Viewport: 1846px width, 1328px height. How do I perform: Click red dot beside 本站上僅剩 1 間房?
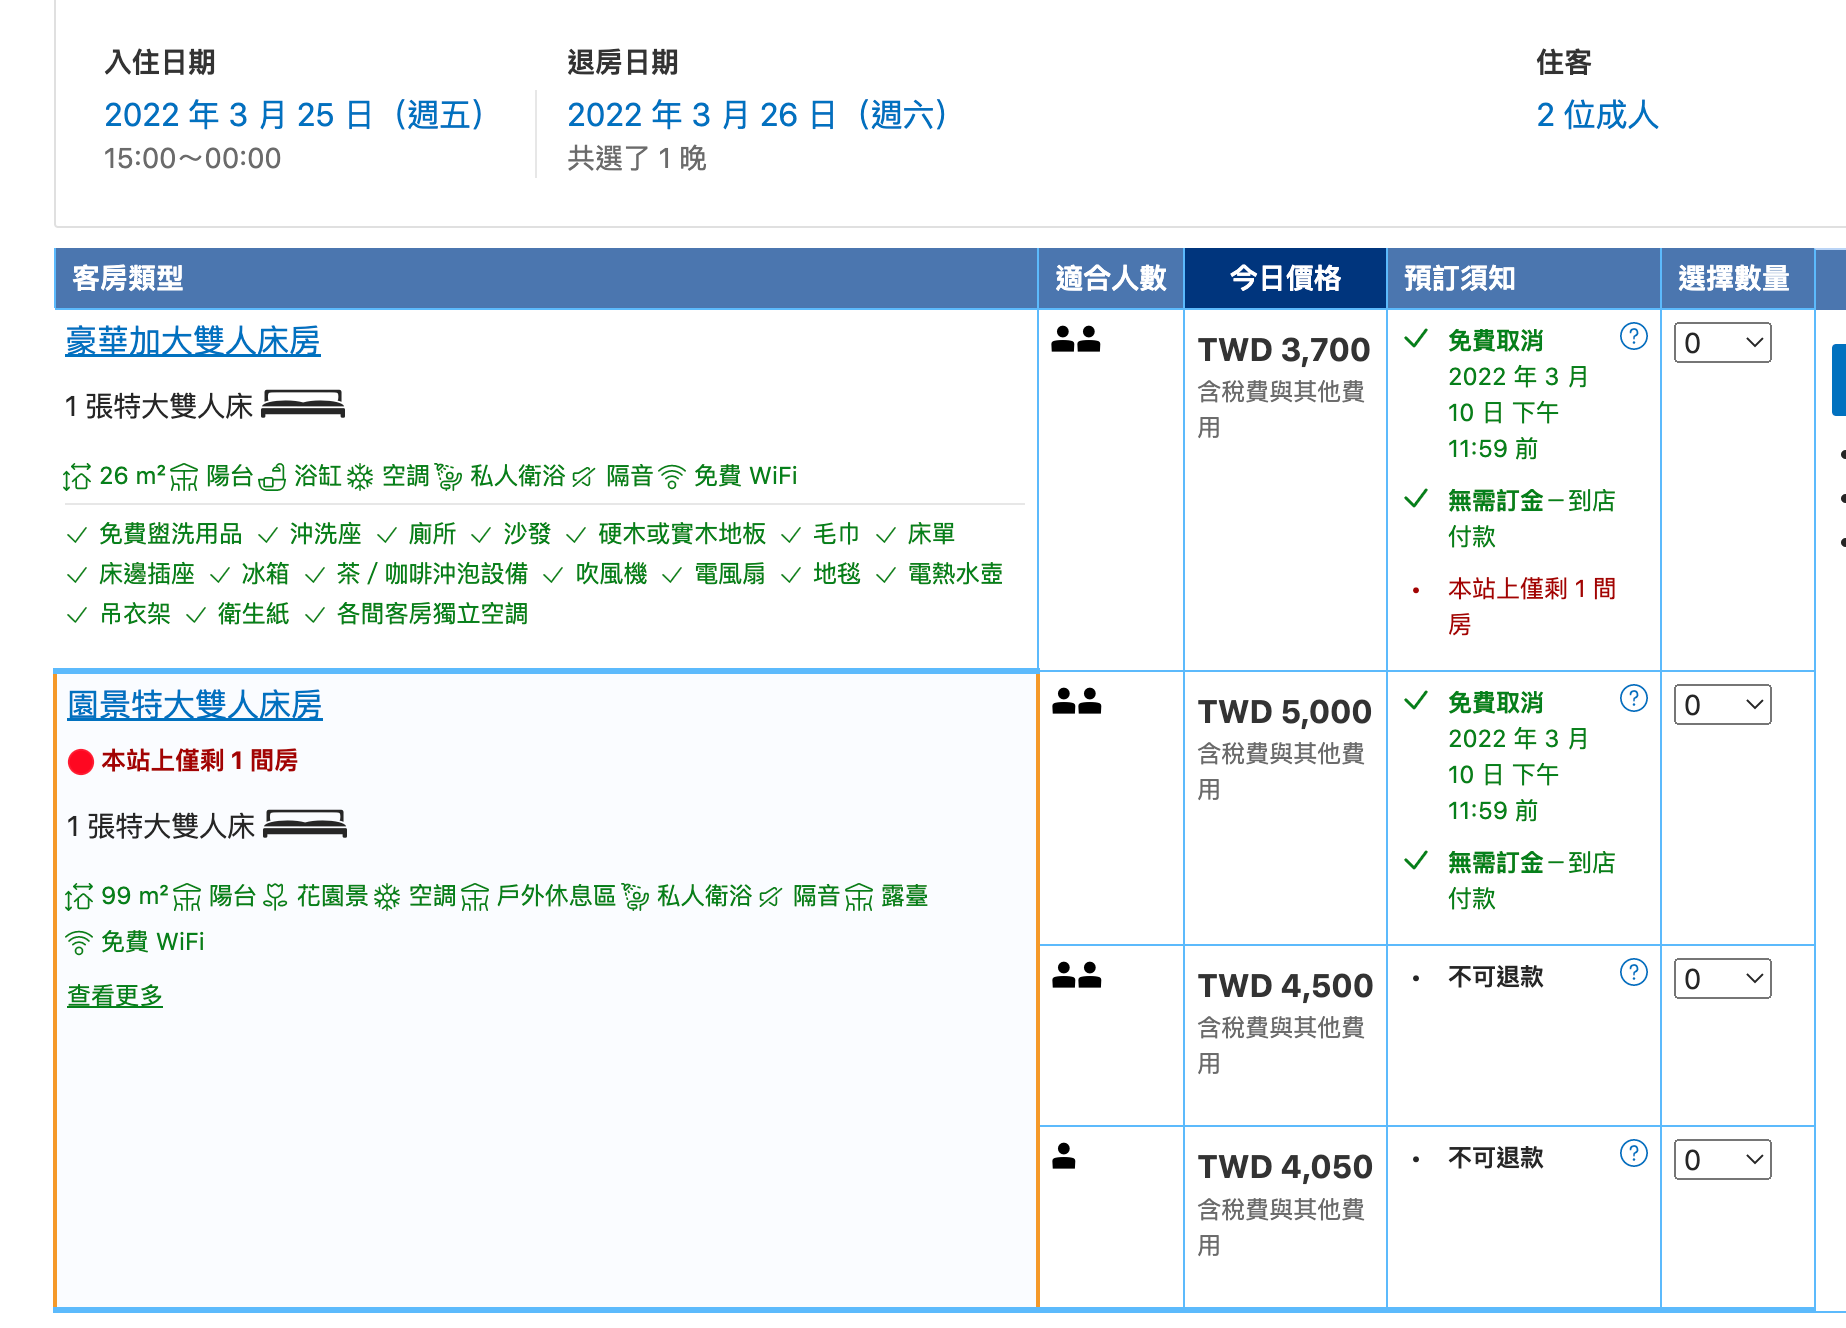(x=81, y=762)
